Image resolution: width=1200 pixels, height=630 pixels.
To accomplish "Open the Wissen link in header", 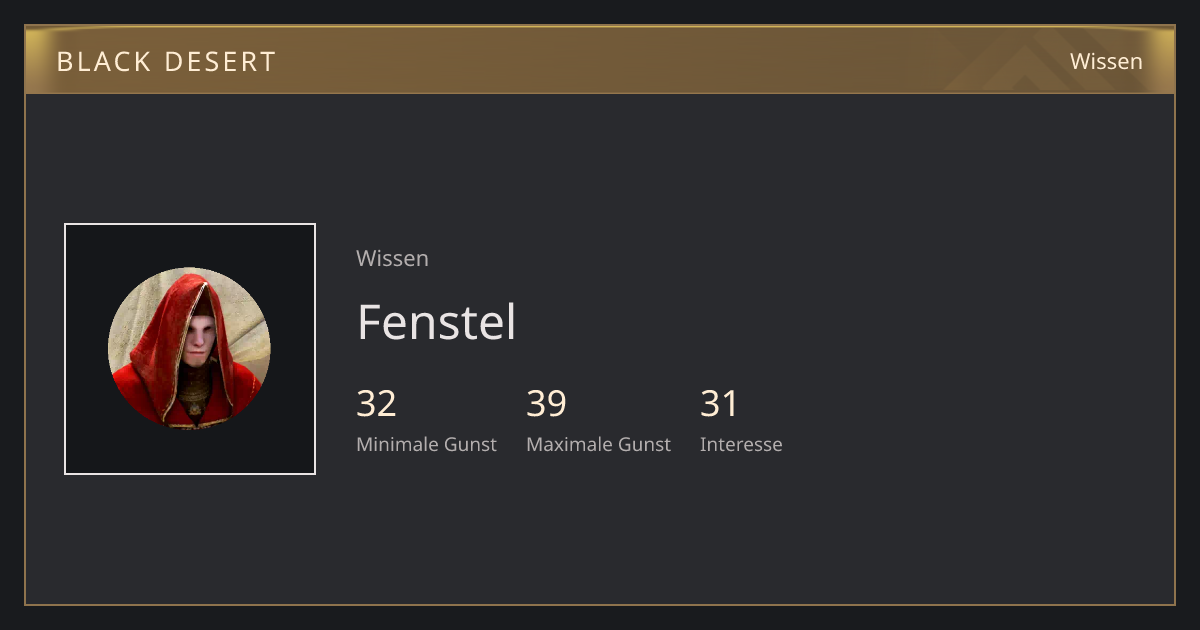I will coord(1106,61).
